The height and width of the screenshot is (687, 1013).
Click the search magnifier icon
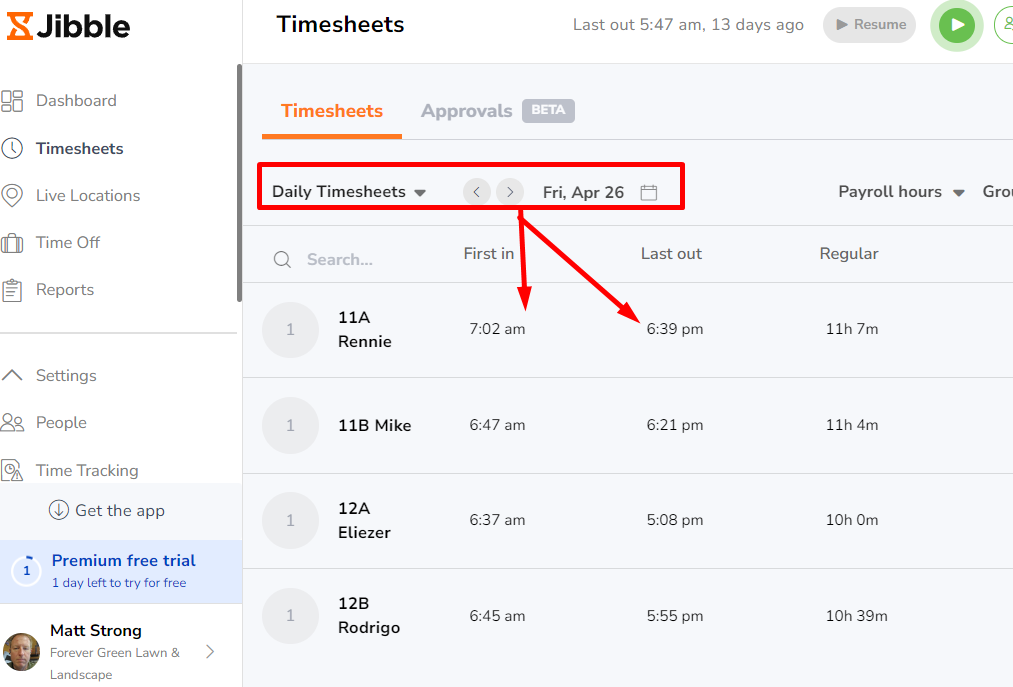(x=283, y=260)
